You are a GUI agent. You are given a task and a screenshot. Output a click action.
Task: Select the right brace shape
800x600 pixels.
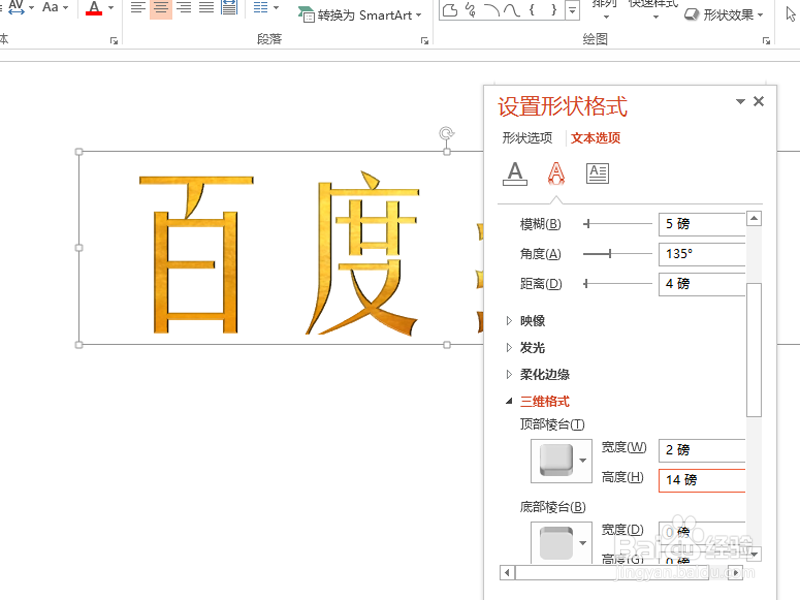click(553, 10)
